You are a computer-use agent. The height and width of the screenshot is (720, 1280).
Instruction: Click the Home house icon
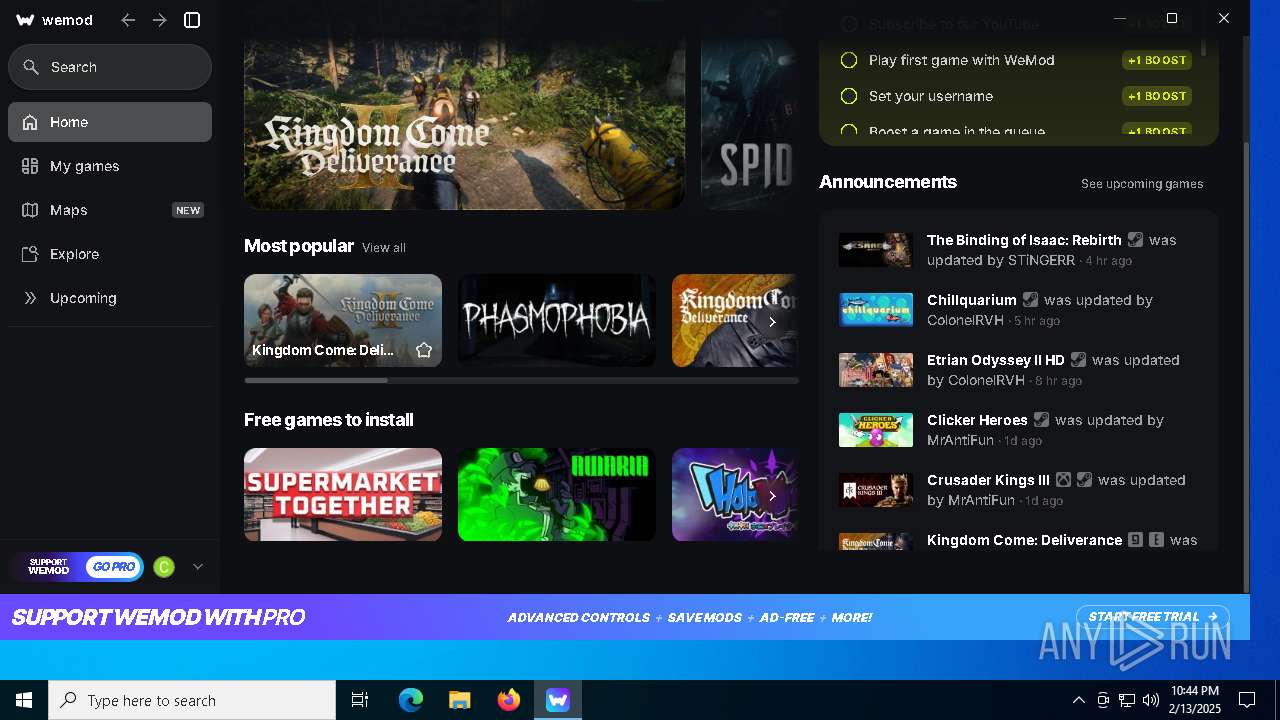click(x=30, y=122)
